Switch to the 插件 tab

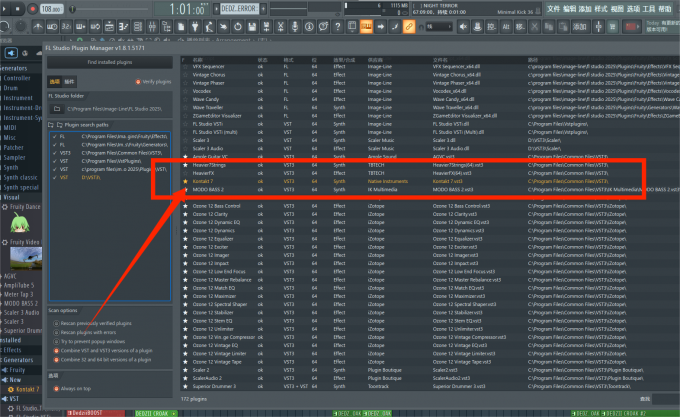[69, 81]
